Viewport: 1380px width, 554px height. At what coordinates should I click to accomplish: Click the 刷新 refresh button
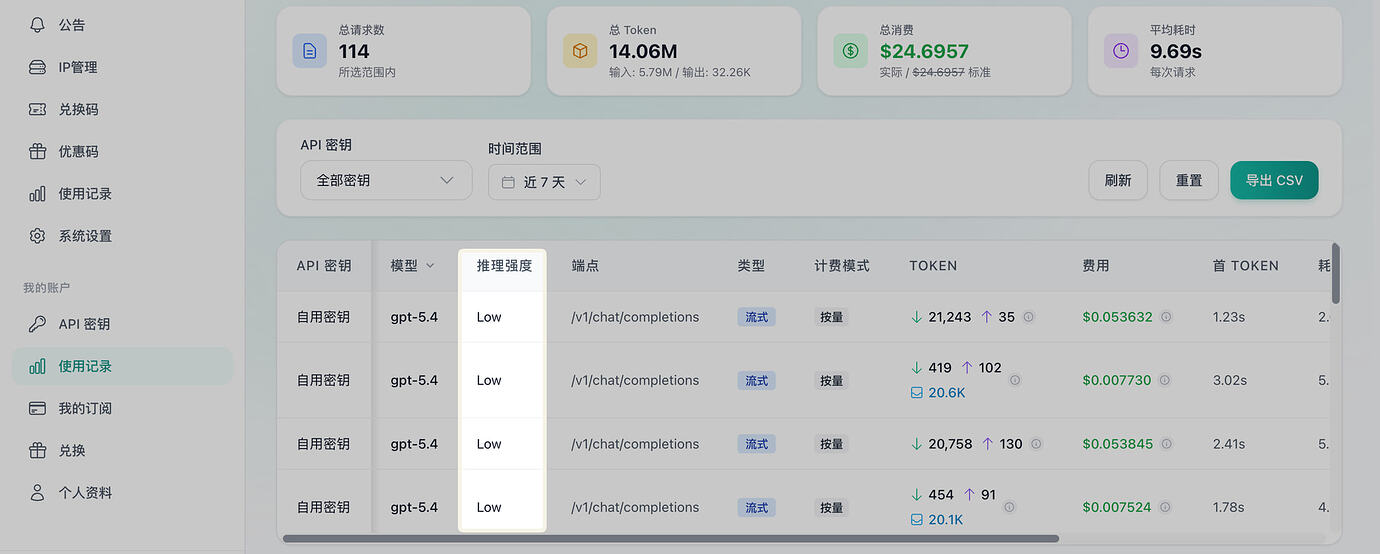coord(1118,181)
